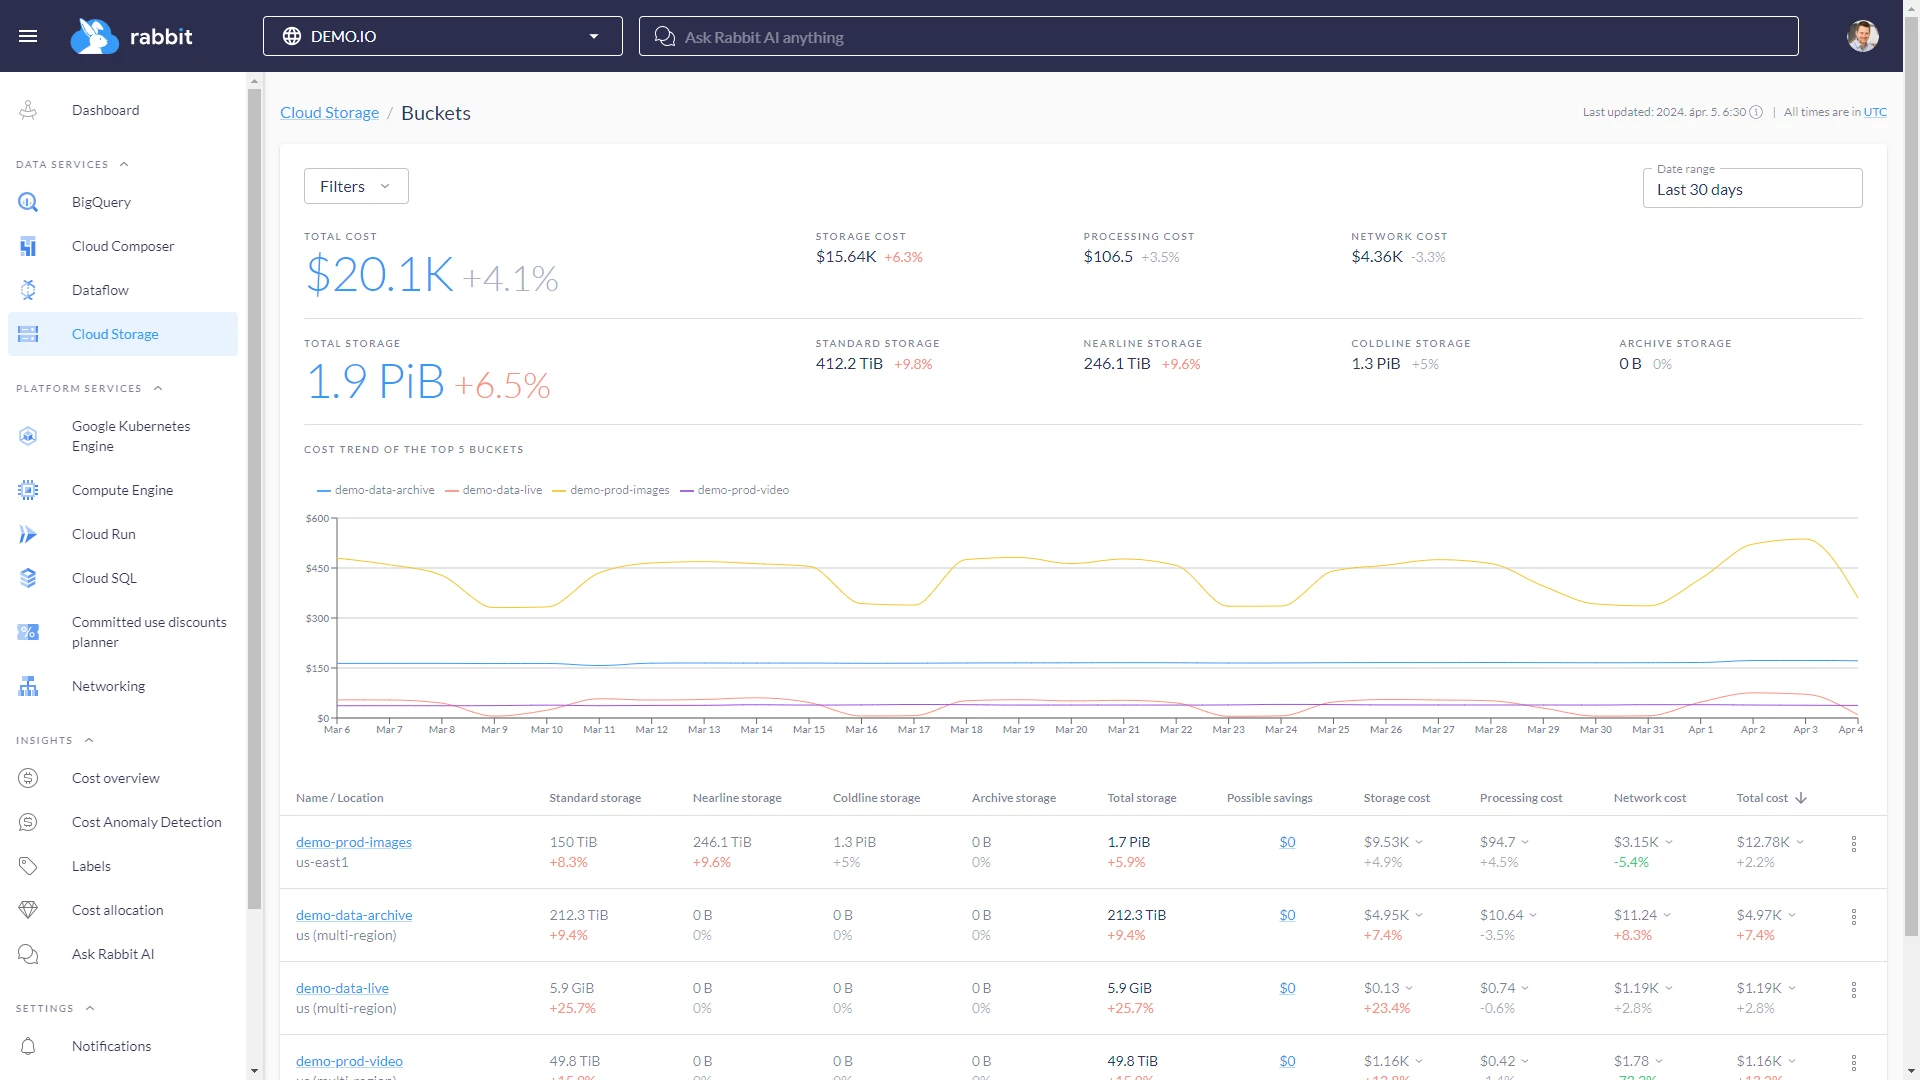1920x1080 pixels.
Task: Click the Cloud SQL stack icon
Action: (x=28, y=578)
